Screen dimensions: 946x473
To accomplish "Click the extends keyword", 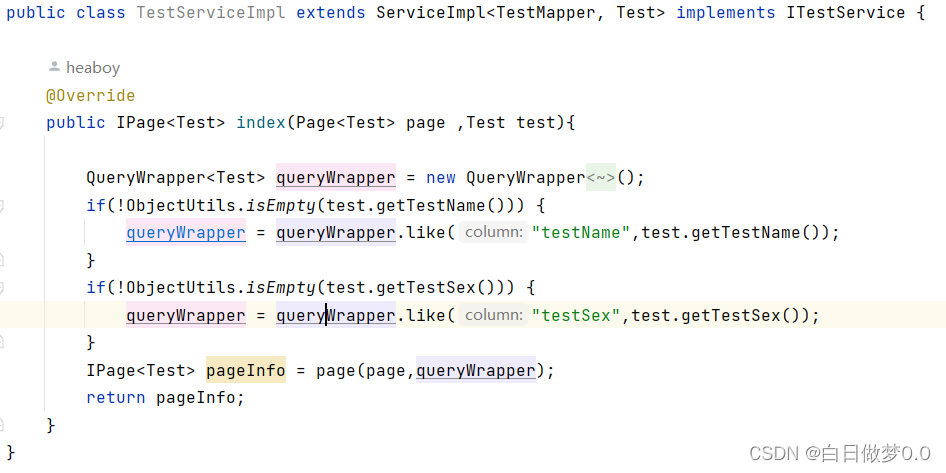I will [x=331, y=13].
